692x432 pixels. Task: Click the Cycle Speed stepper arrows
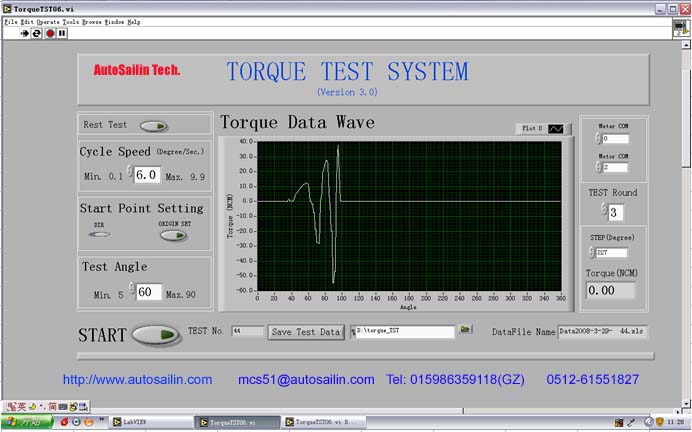point(130,171)
